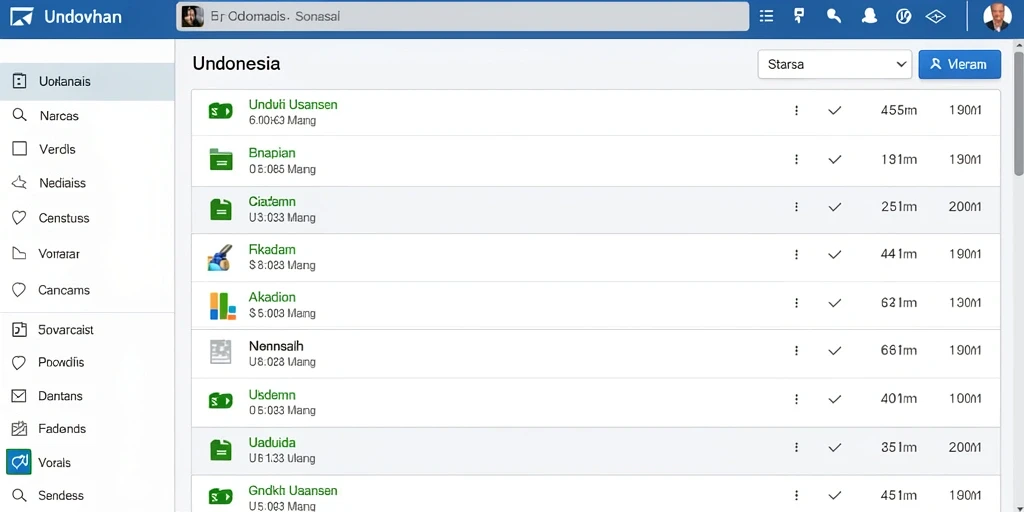Image resolution: width=1024 pixels, height=512 pixels.
Task: Toggle checkmark on Nennsalh row
Action: pyautogui.click(x=834, y=351)
